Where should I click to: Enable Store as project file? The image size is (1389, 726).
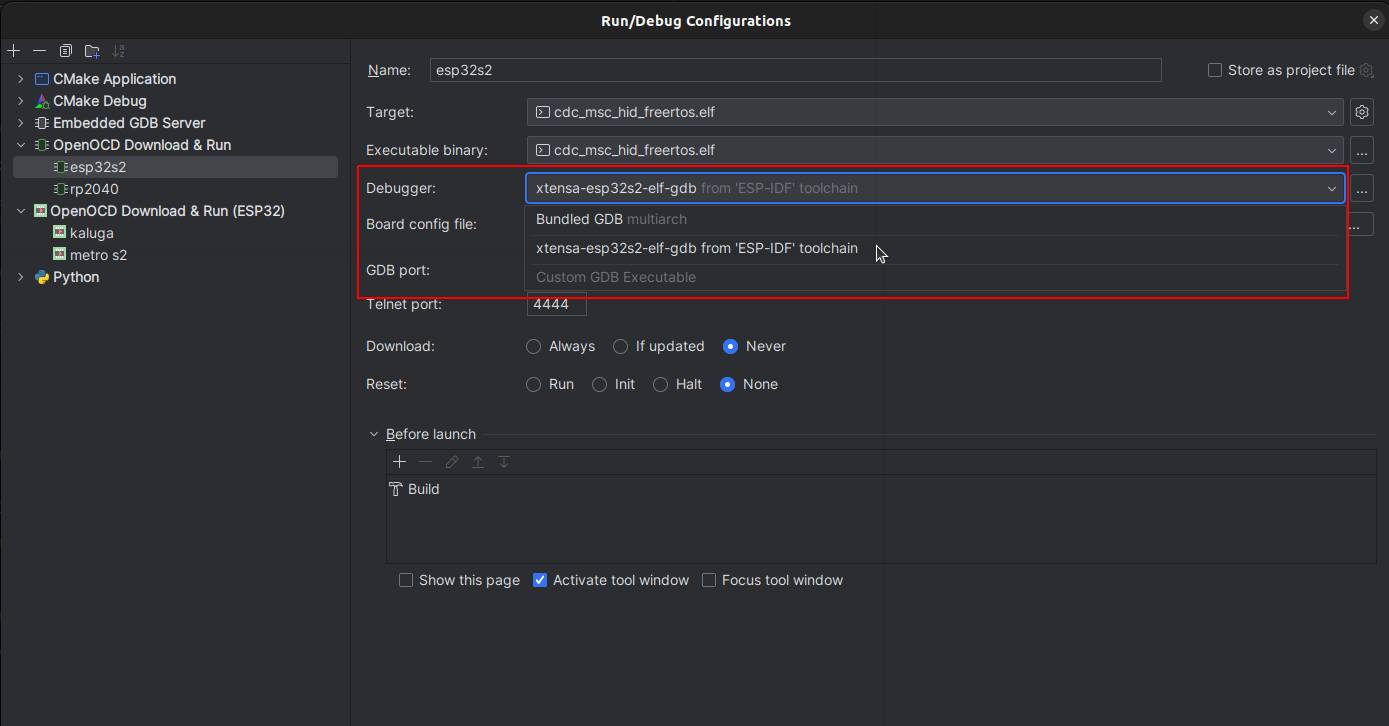coord(1215,70)
